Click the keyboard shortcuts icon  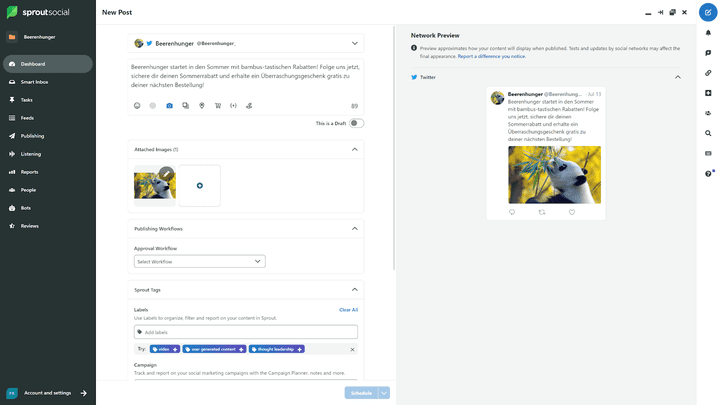point(708,153)
